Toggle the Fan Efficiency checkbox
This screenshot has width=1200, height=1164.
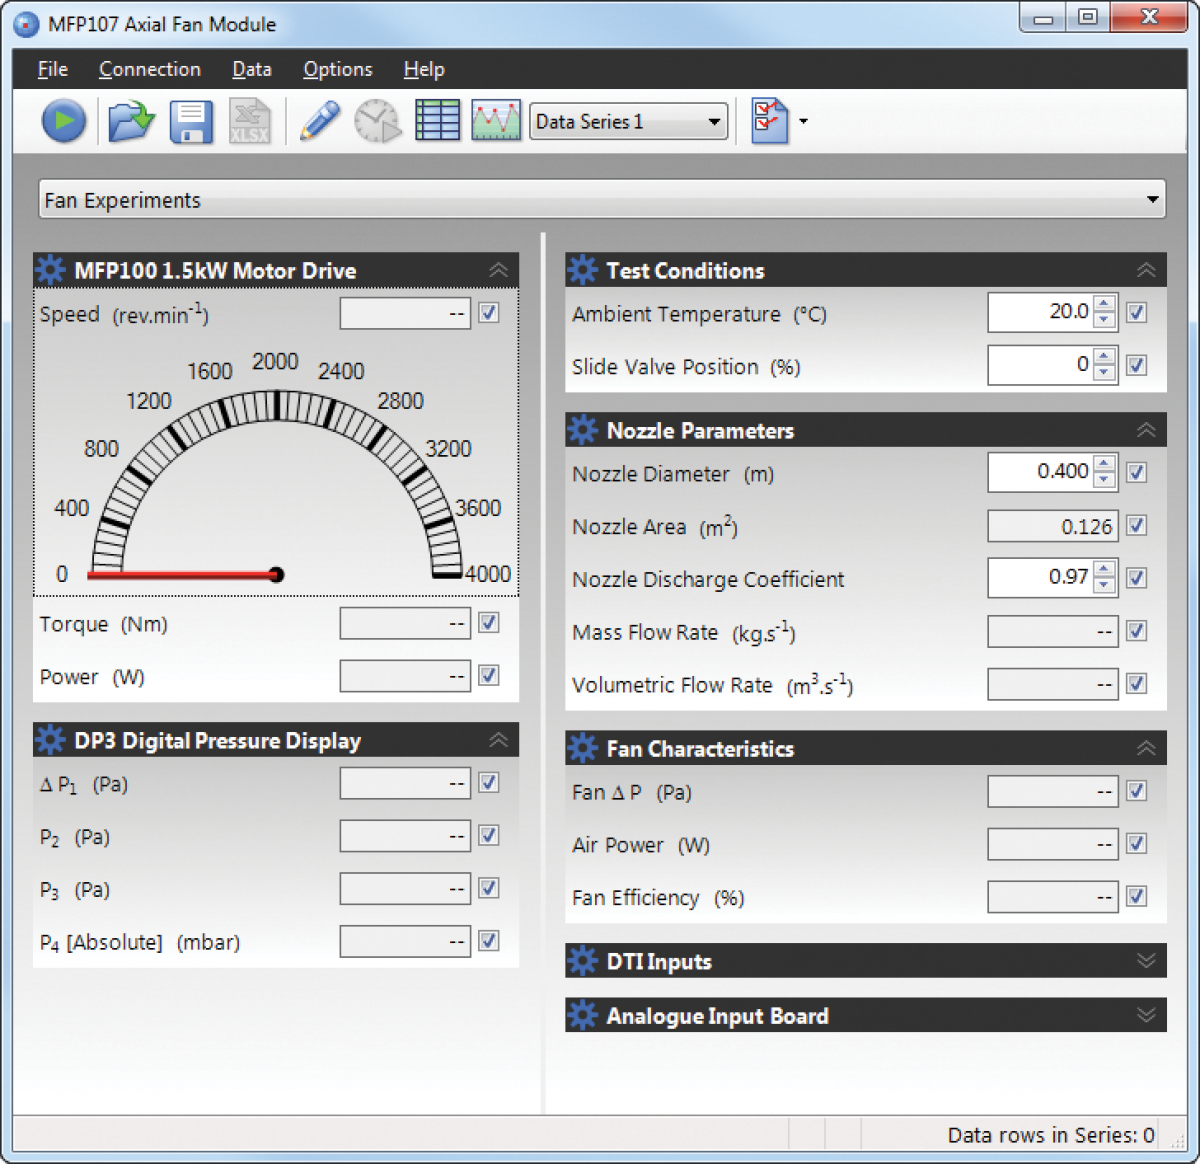(x=1137, y=897)
